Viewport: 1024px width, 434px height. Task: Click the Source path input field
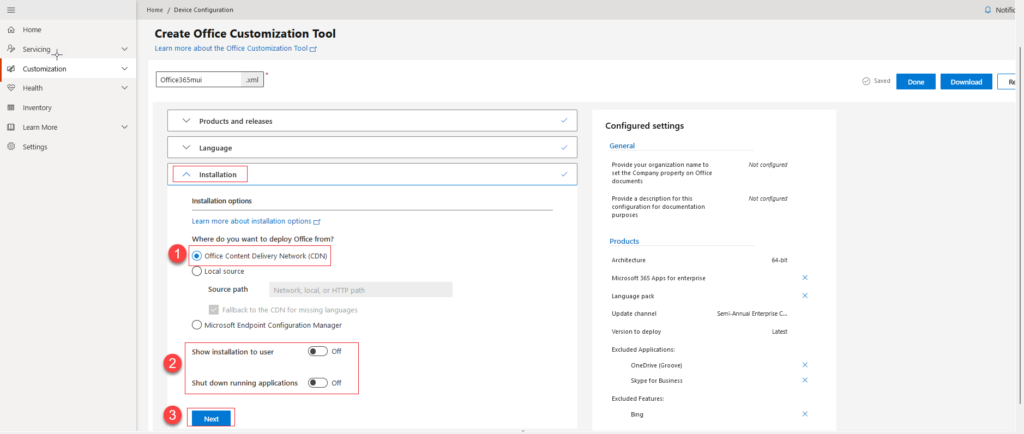click(360, 290)
